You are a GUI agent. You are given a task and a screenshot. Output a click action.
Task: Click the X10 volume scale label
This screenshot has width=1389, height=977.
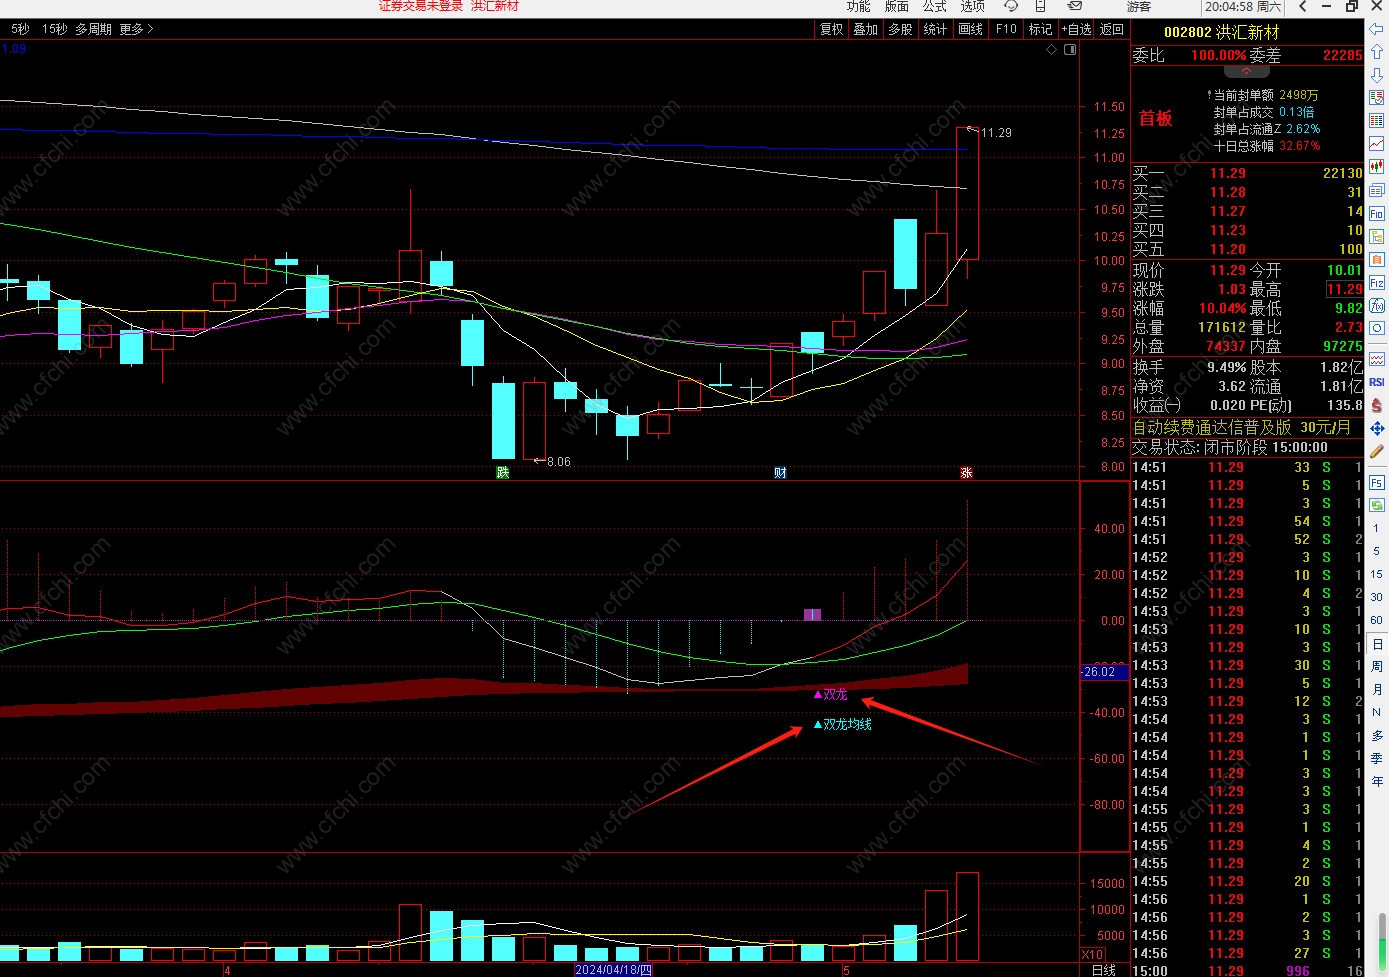click(x=1092, y=954)
